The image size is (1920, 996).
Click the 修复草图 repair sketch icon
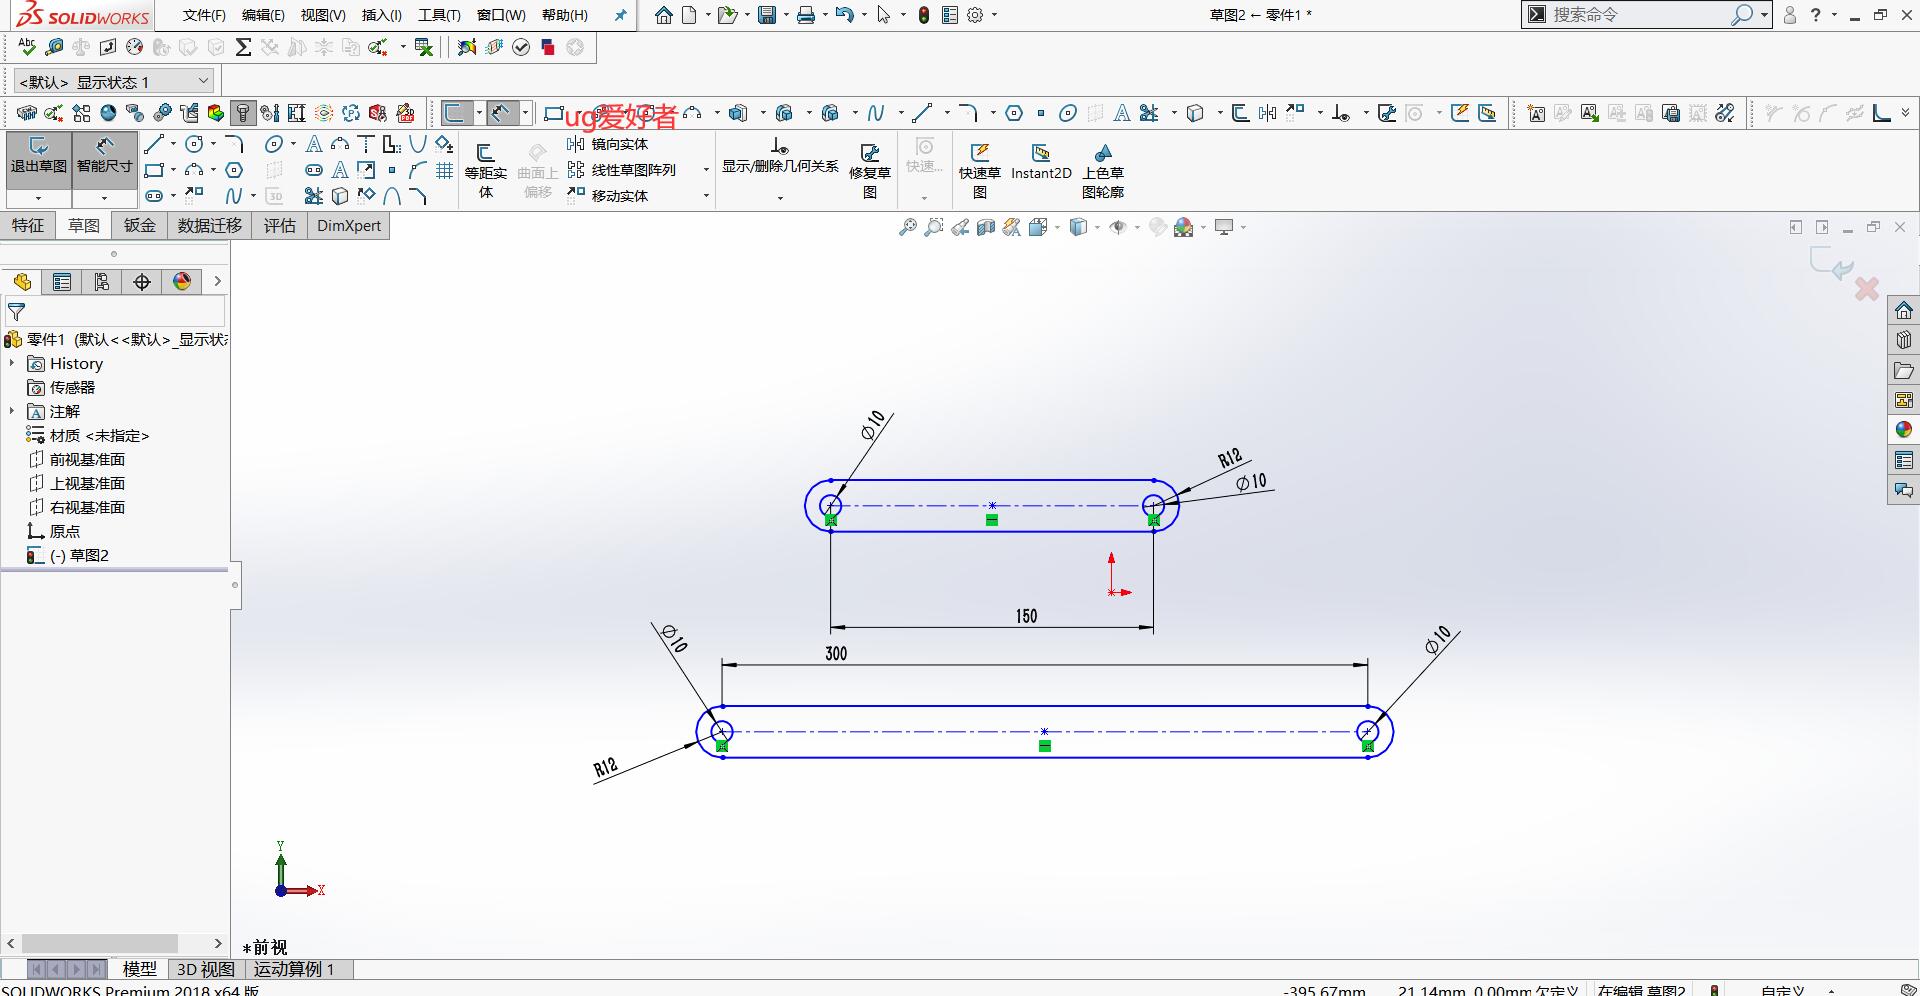[x=870, y=170]
